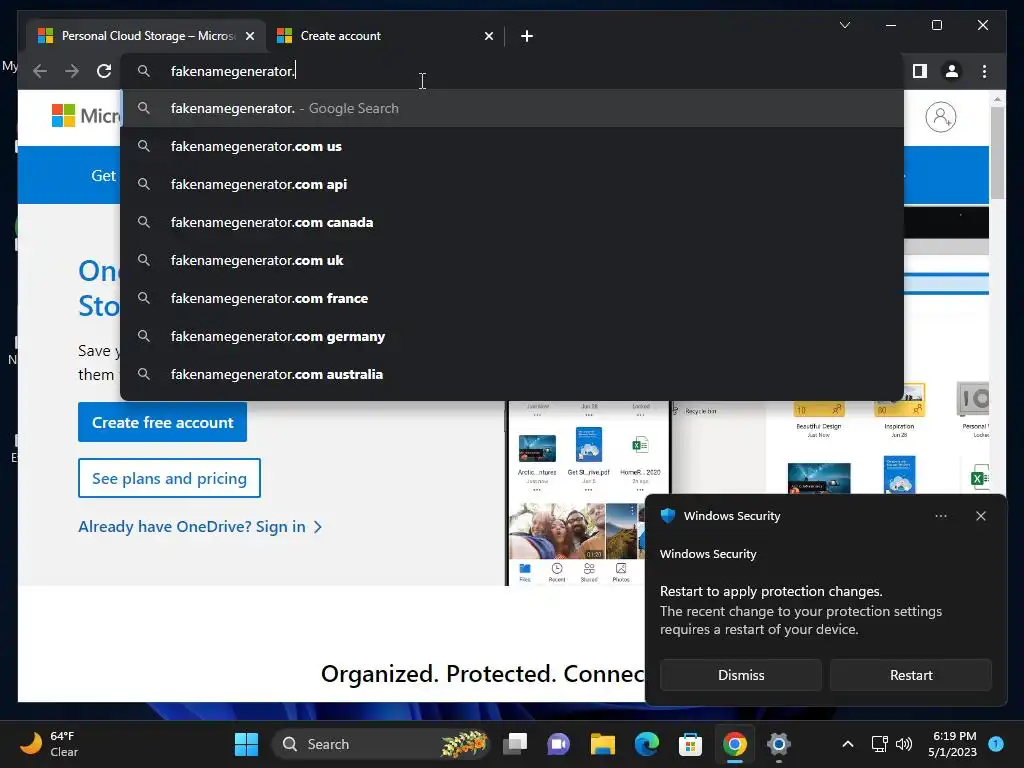
Task: Click the Chrome icon in taskbar
Action: click(x=735, y=744)
